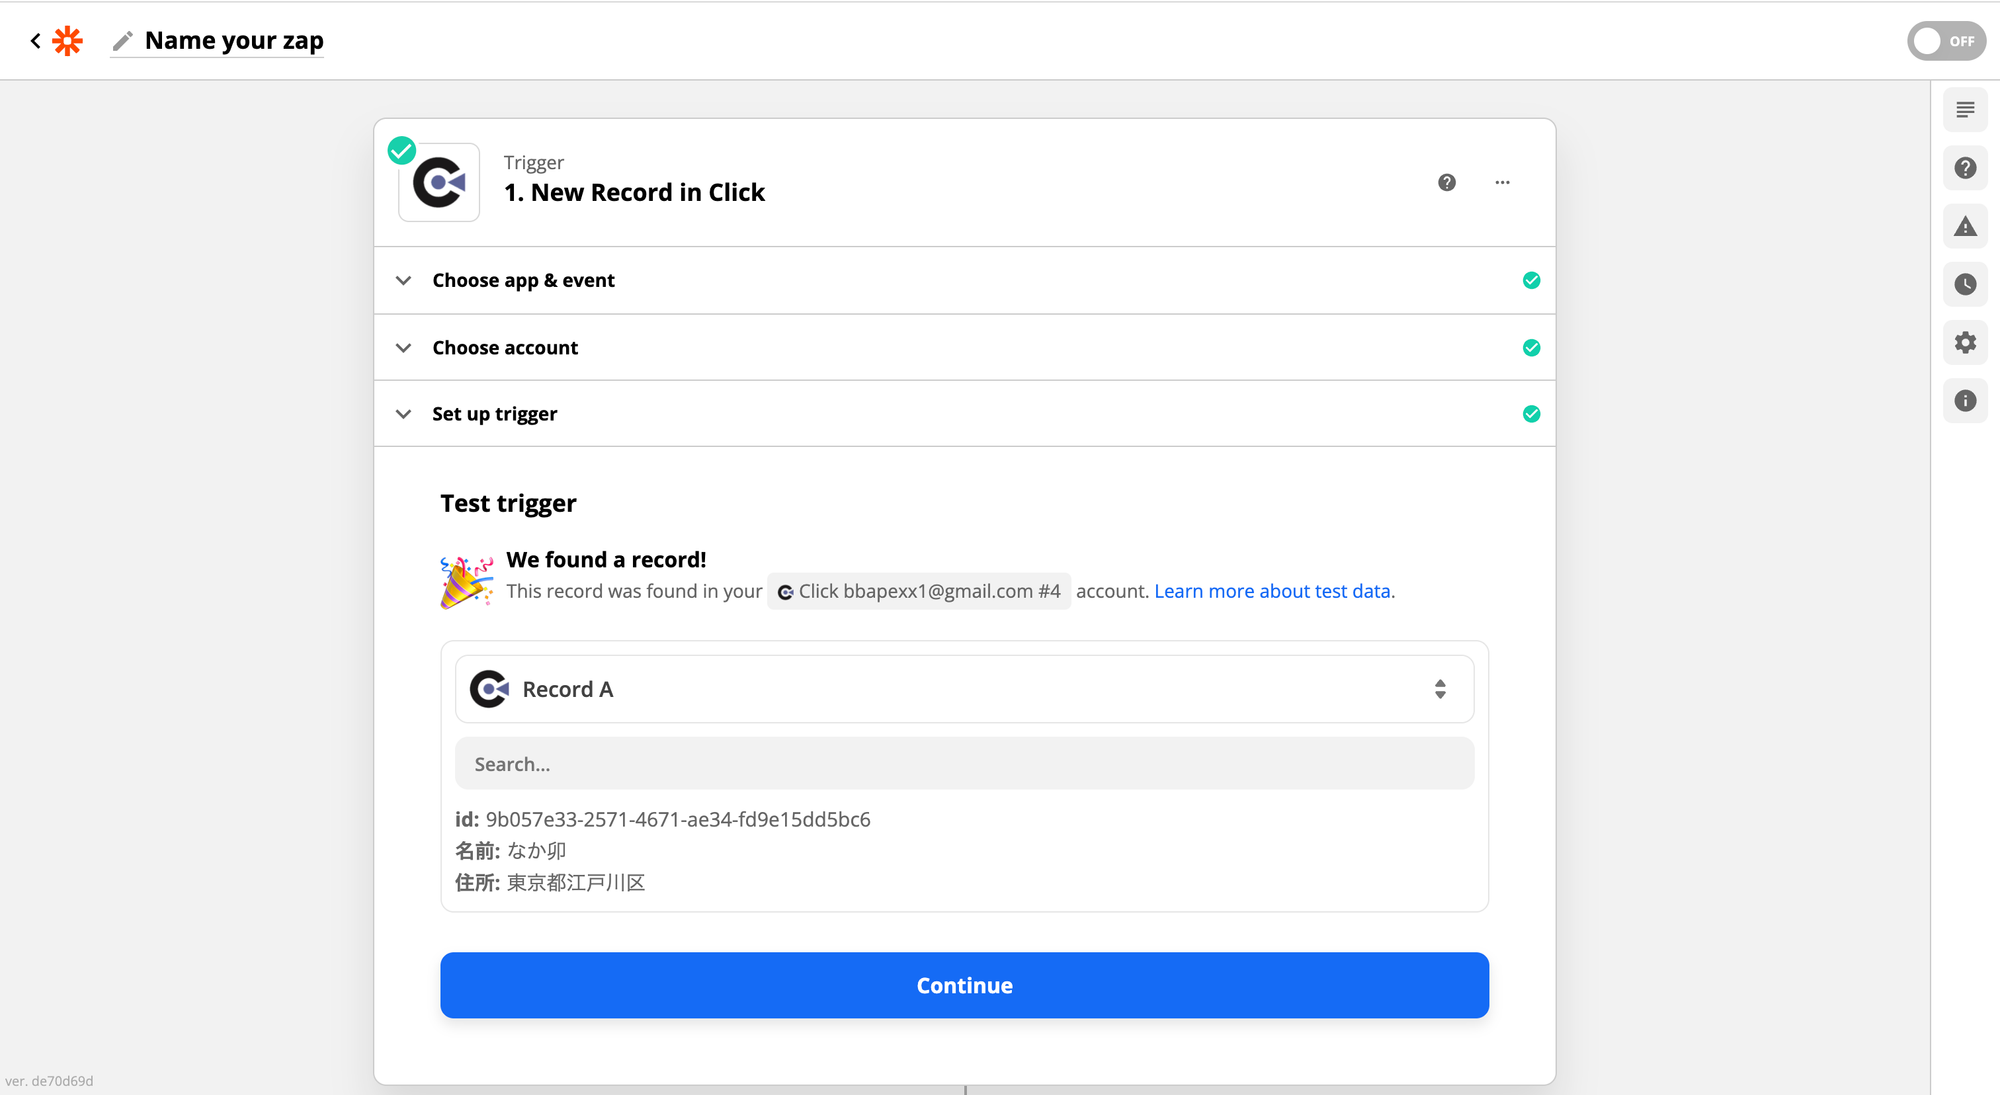
Task: Click pencil icon to rename the zap
Action: pyautogui.click(x=123, y=41)
